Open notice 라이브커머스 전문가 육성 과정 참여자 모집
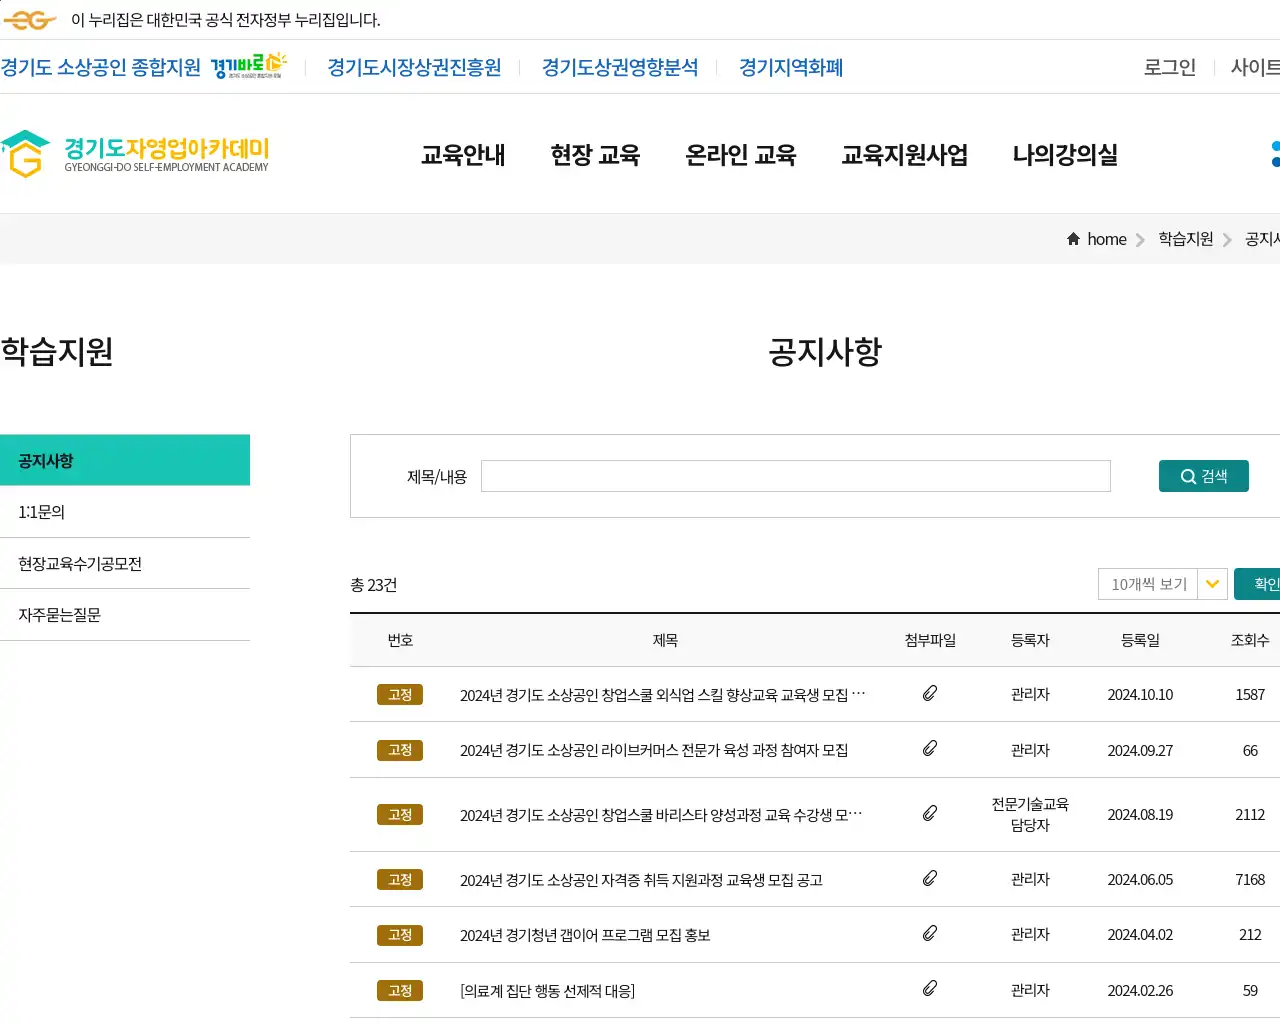 (x=654, y=750)
